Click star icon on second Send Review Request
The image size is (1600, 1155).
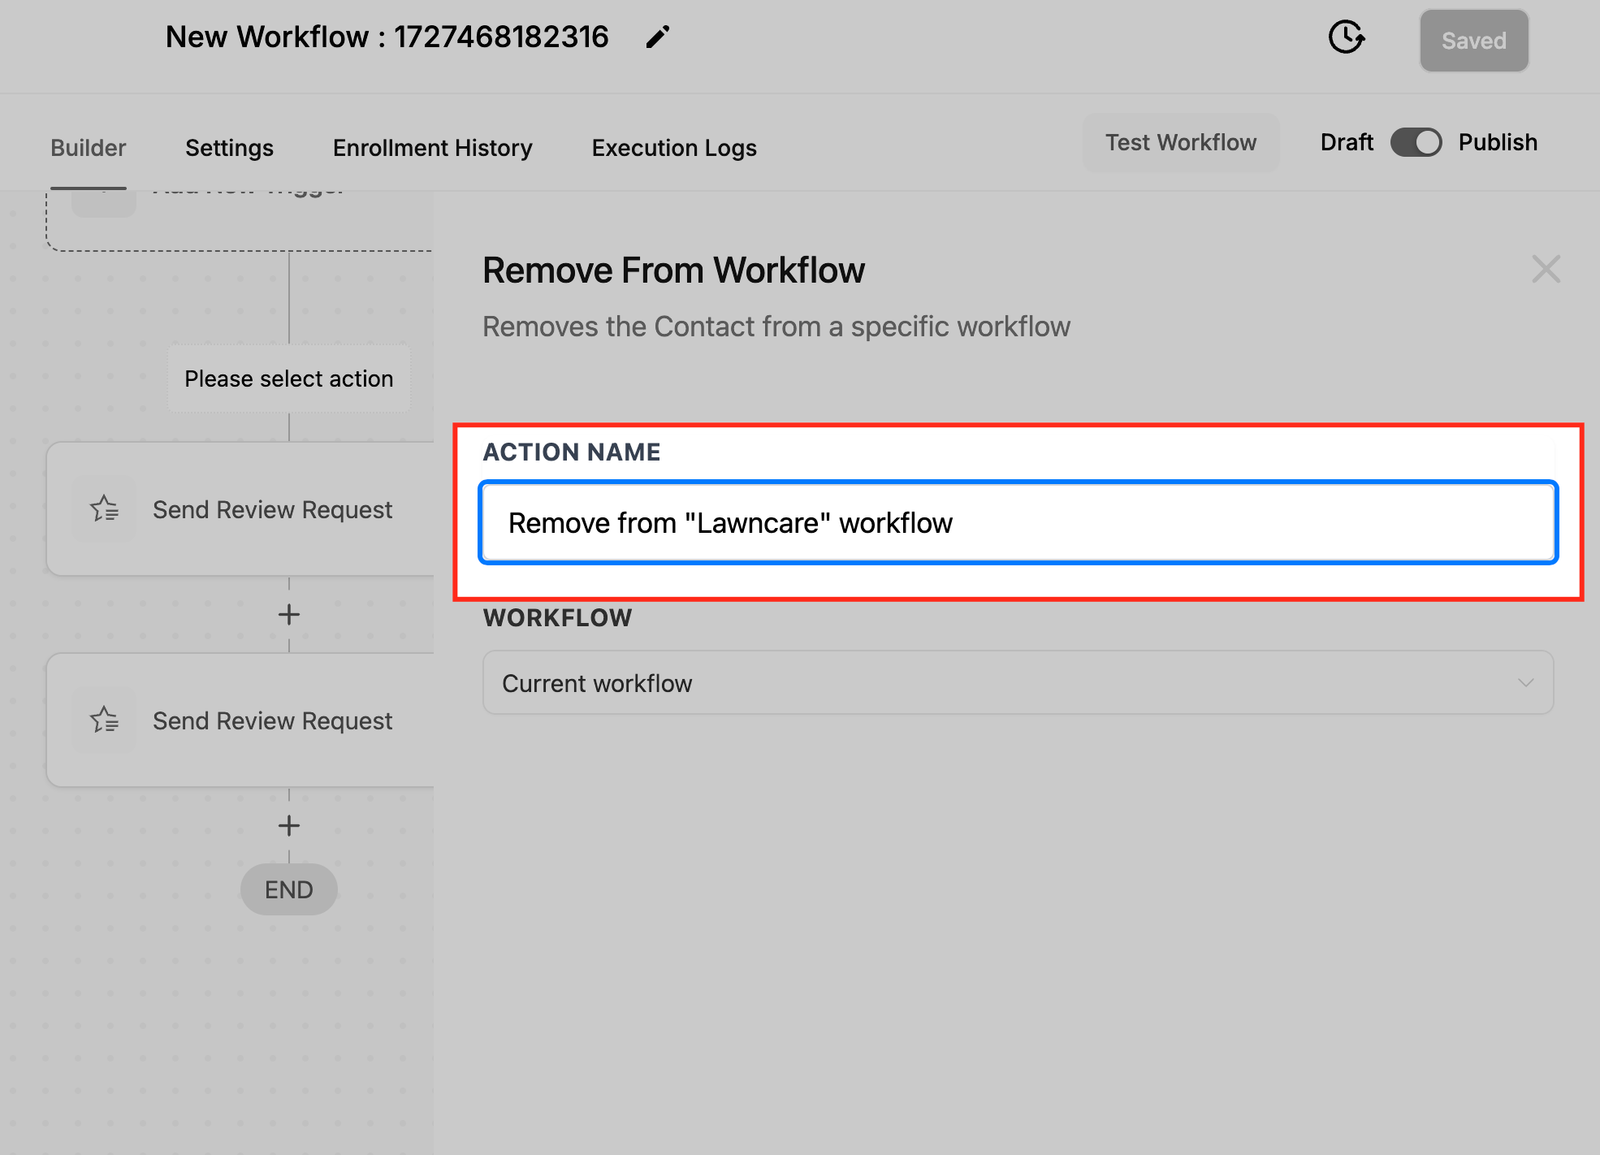(x=104, y=720)
